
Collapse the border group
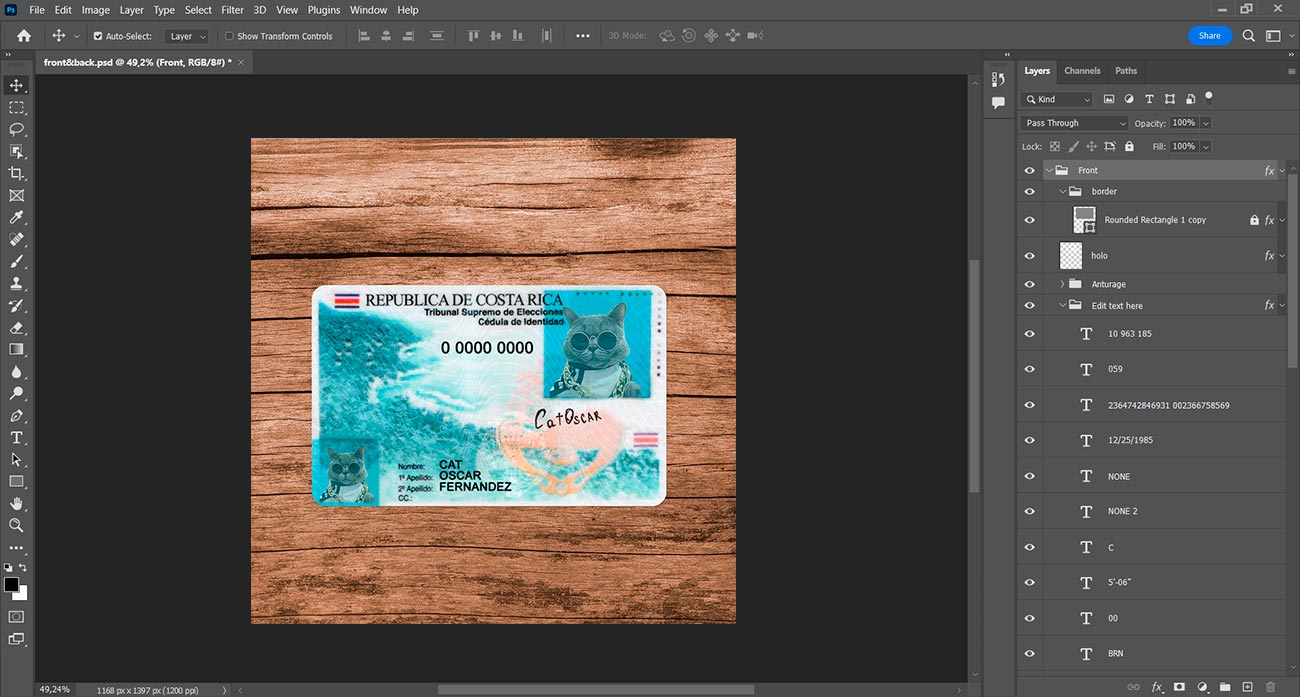tap(1063, 191)
